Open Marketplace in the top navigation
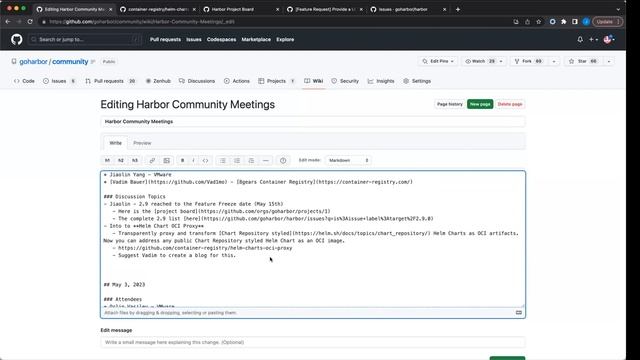Image resolution: width=640 pixels, height=360 pixels. (x=256, y=40)
